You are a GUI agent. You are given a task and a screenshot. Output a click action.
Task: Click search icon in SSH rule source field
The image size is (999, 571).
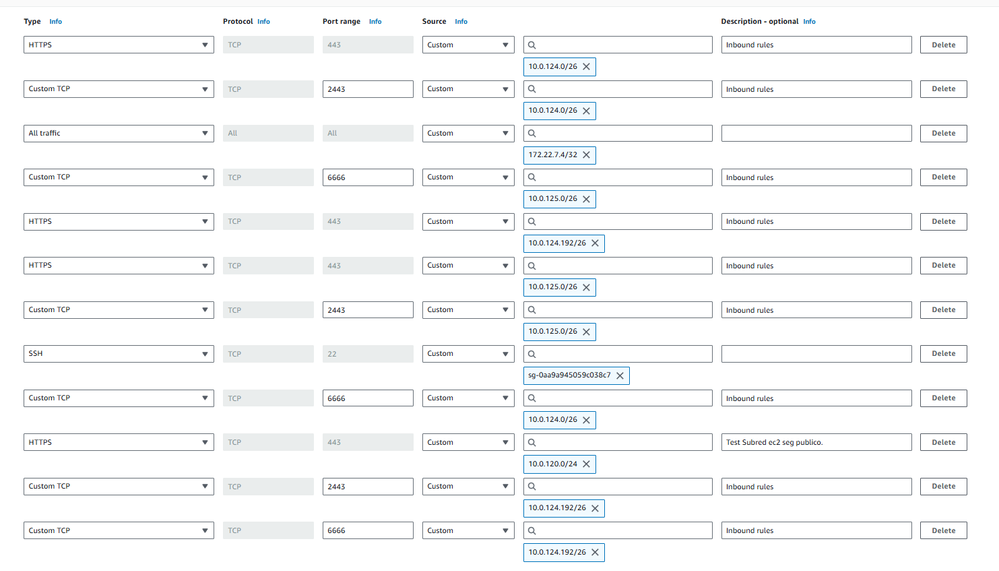pos(532,354)
